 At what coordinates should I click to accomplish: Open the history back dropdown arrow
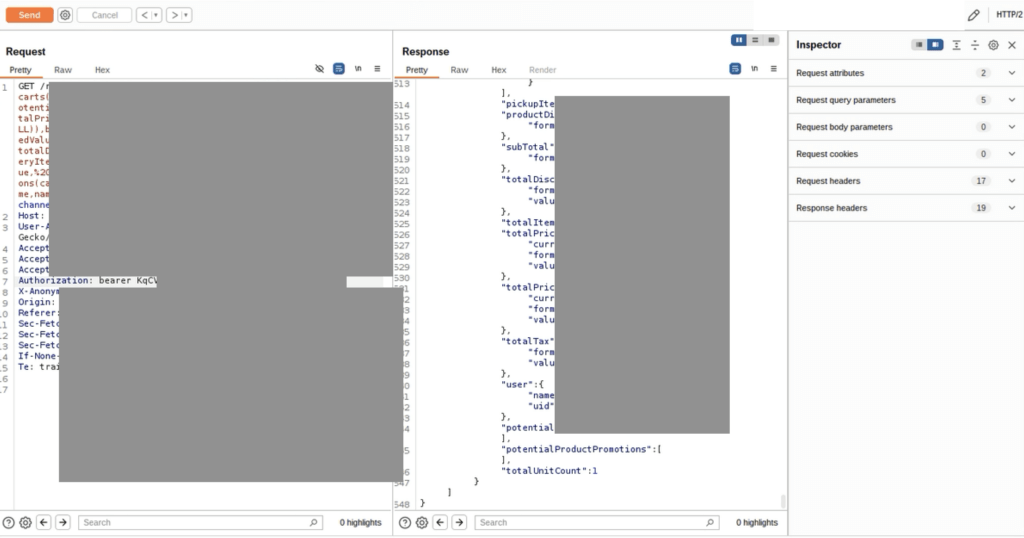tap(156, 15)
